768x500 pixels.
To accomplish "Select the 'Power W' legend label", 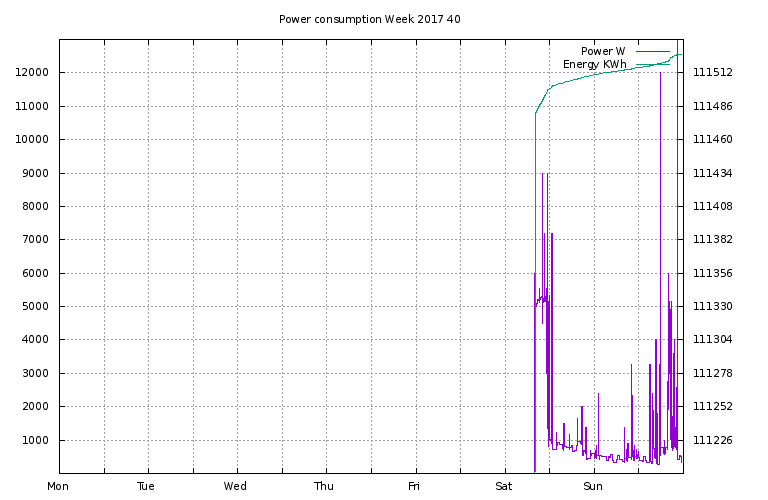I will (x=603, y=51).
